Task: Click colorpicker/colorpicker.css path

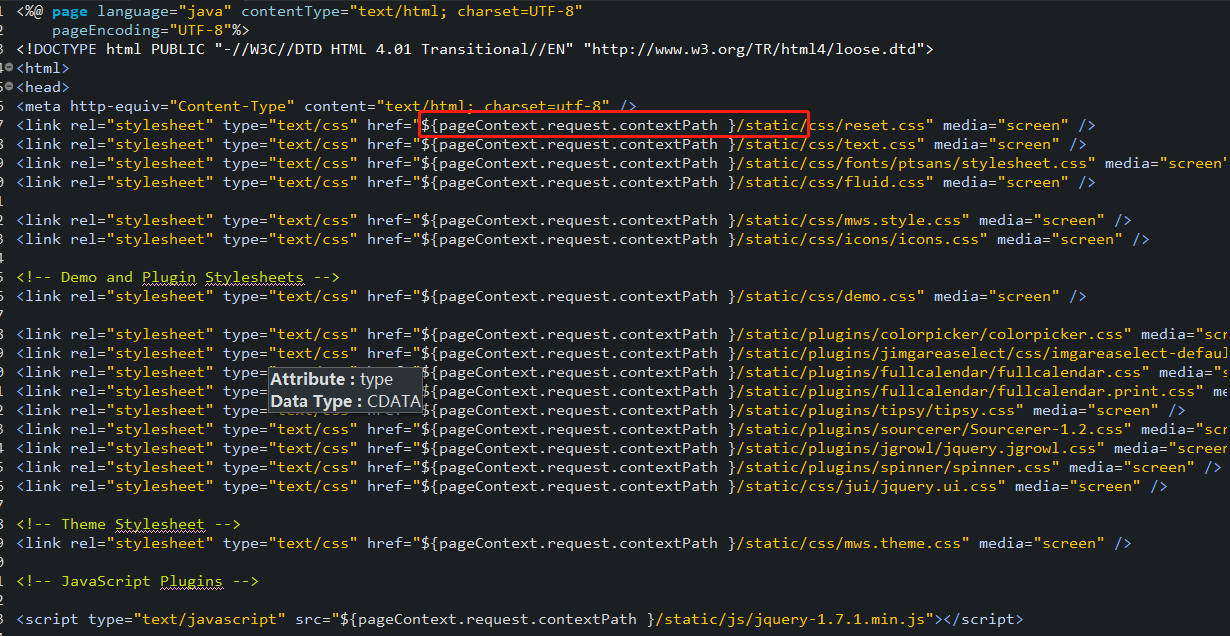Action: coord(1002,334)
